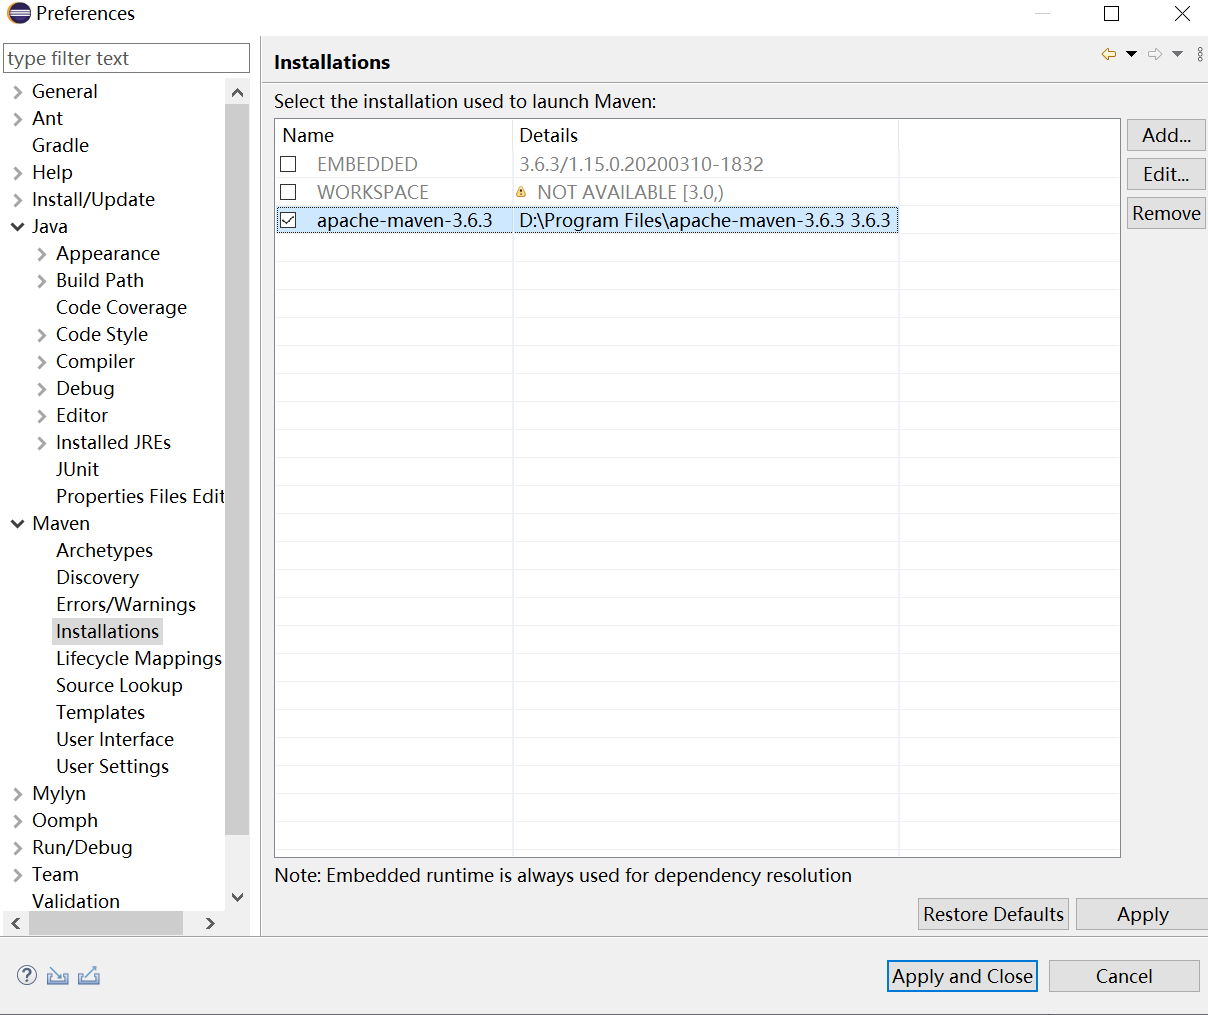The height and width of the screenshot is (1015, 1208).
Task: Open the three-dots view menu
Action: [1198, 55]
